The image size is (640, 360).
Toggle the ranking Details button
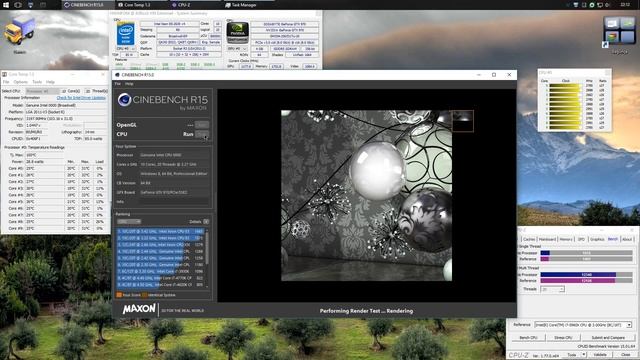click(x=206, y=222)
